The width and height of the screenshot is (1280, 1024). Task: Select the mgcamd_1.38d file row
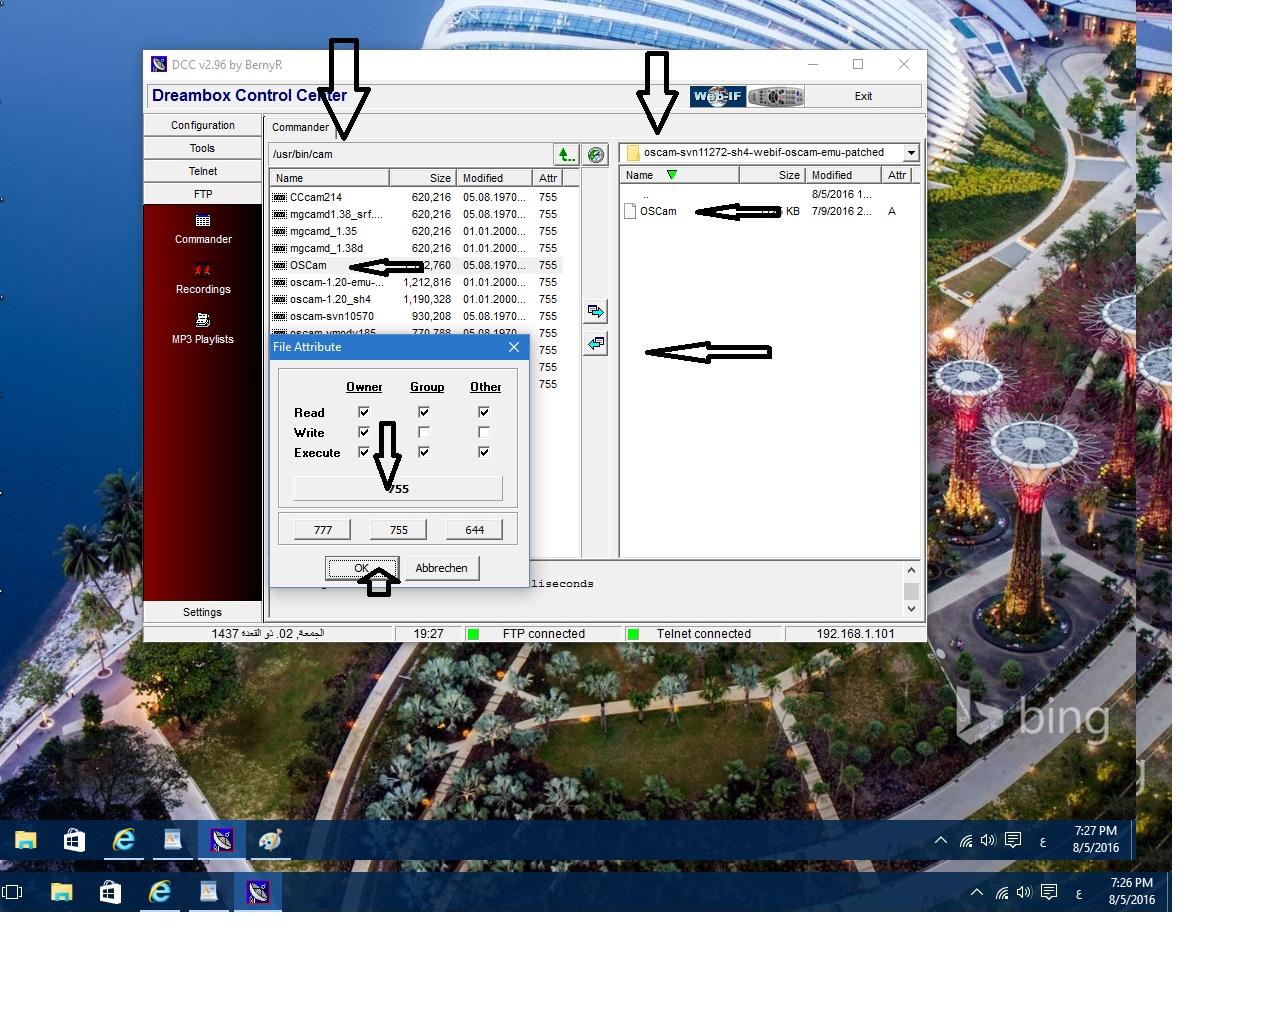(416, 248)
